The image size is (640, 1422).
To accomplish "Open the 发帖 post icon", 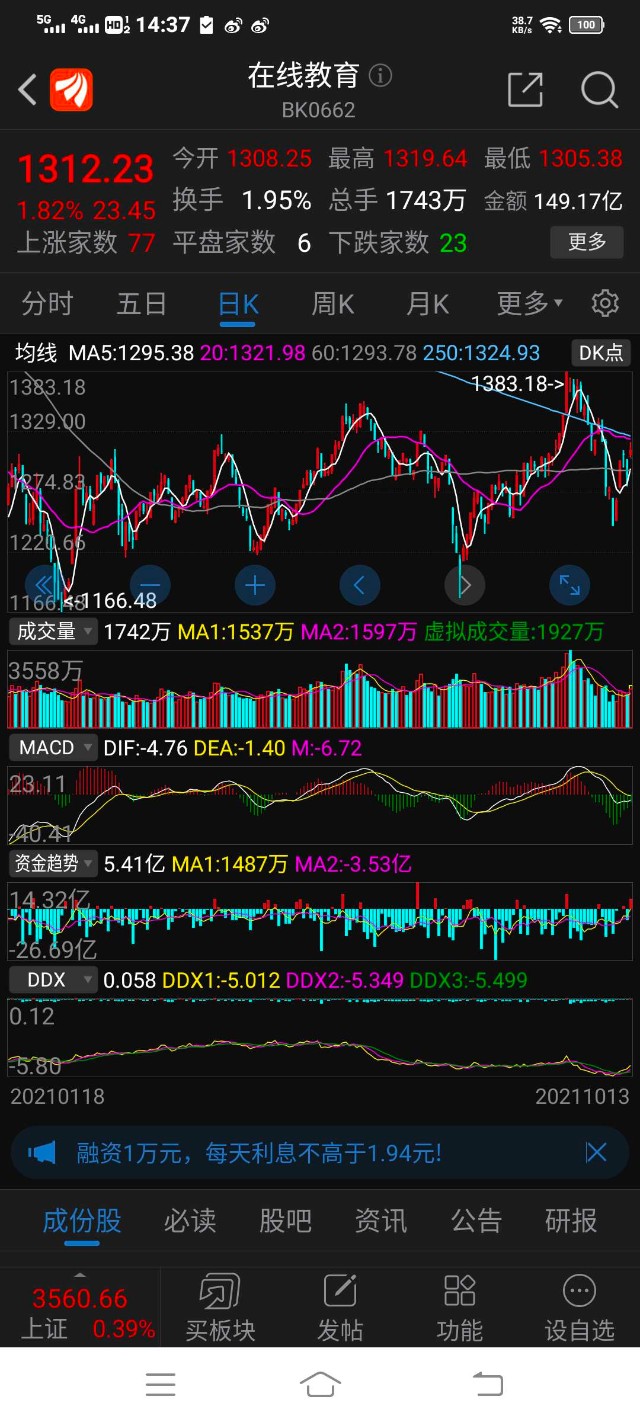I will click(x=340, y=1307).
